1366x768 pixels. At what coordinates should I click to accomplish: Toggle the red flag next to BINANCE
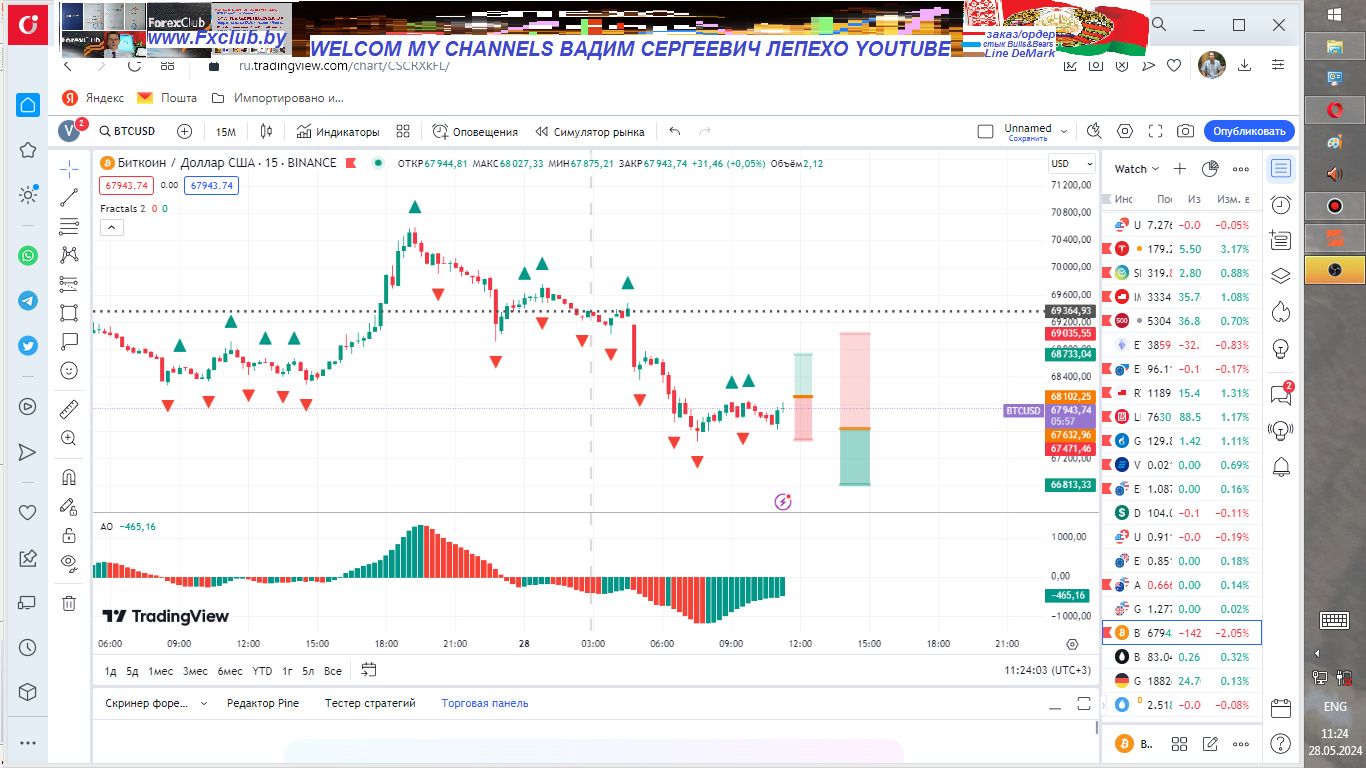click(351, 163)
